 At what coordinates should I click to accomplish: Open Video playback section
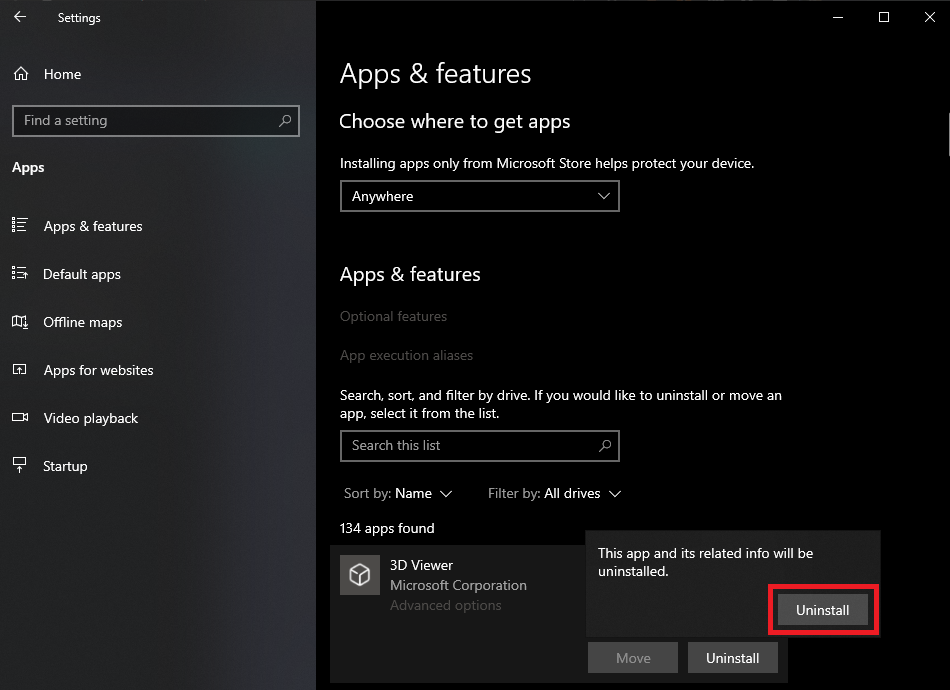90,418
